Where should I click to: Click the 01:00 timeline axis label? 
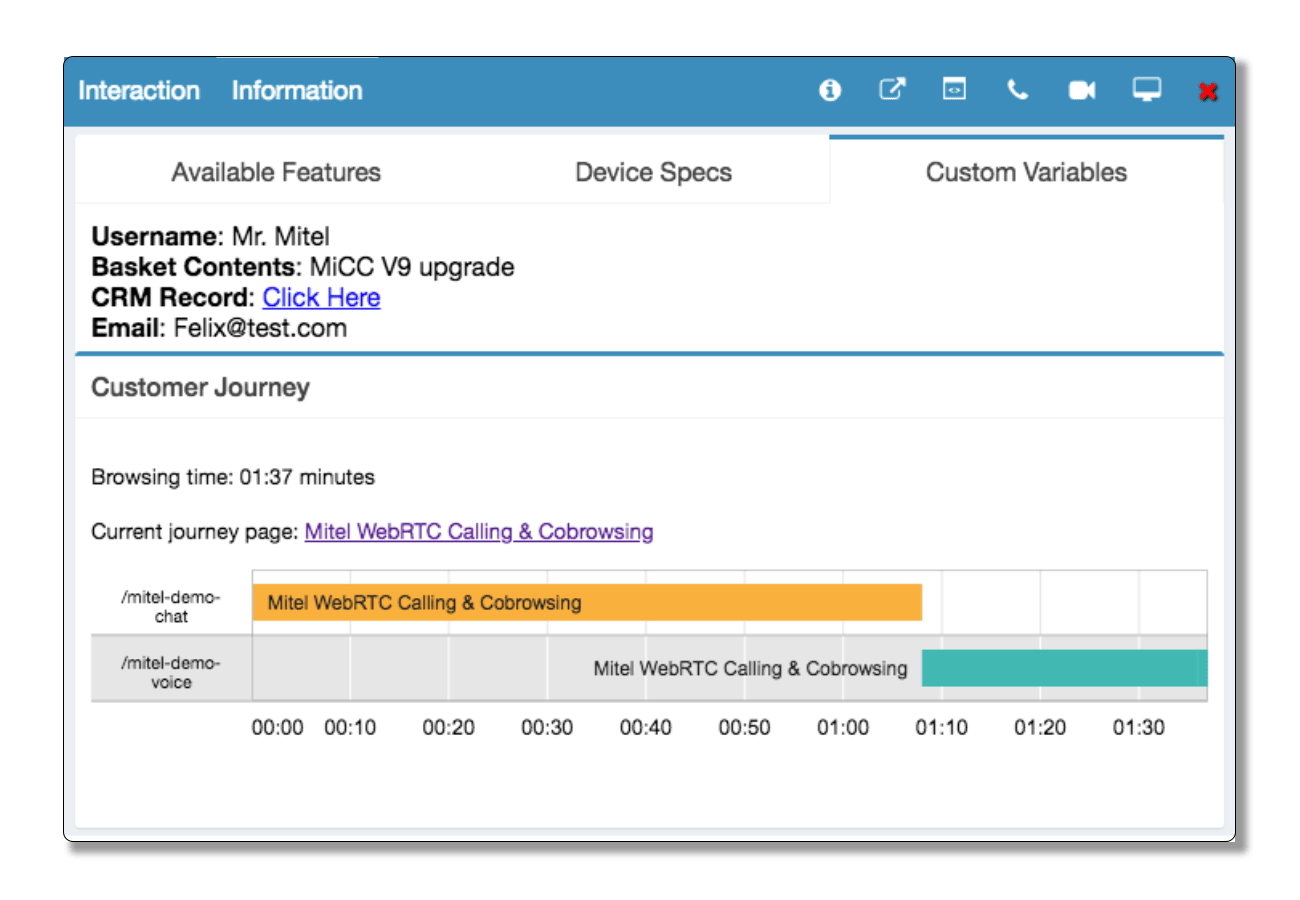tap(843, 728)
